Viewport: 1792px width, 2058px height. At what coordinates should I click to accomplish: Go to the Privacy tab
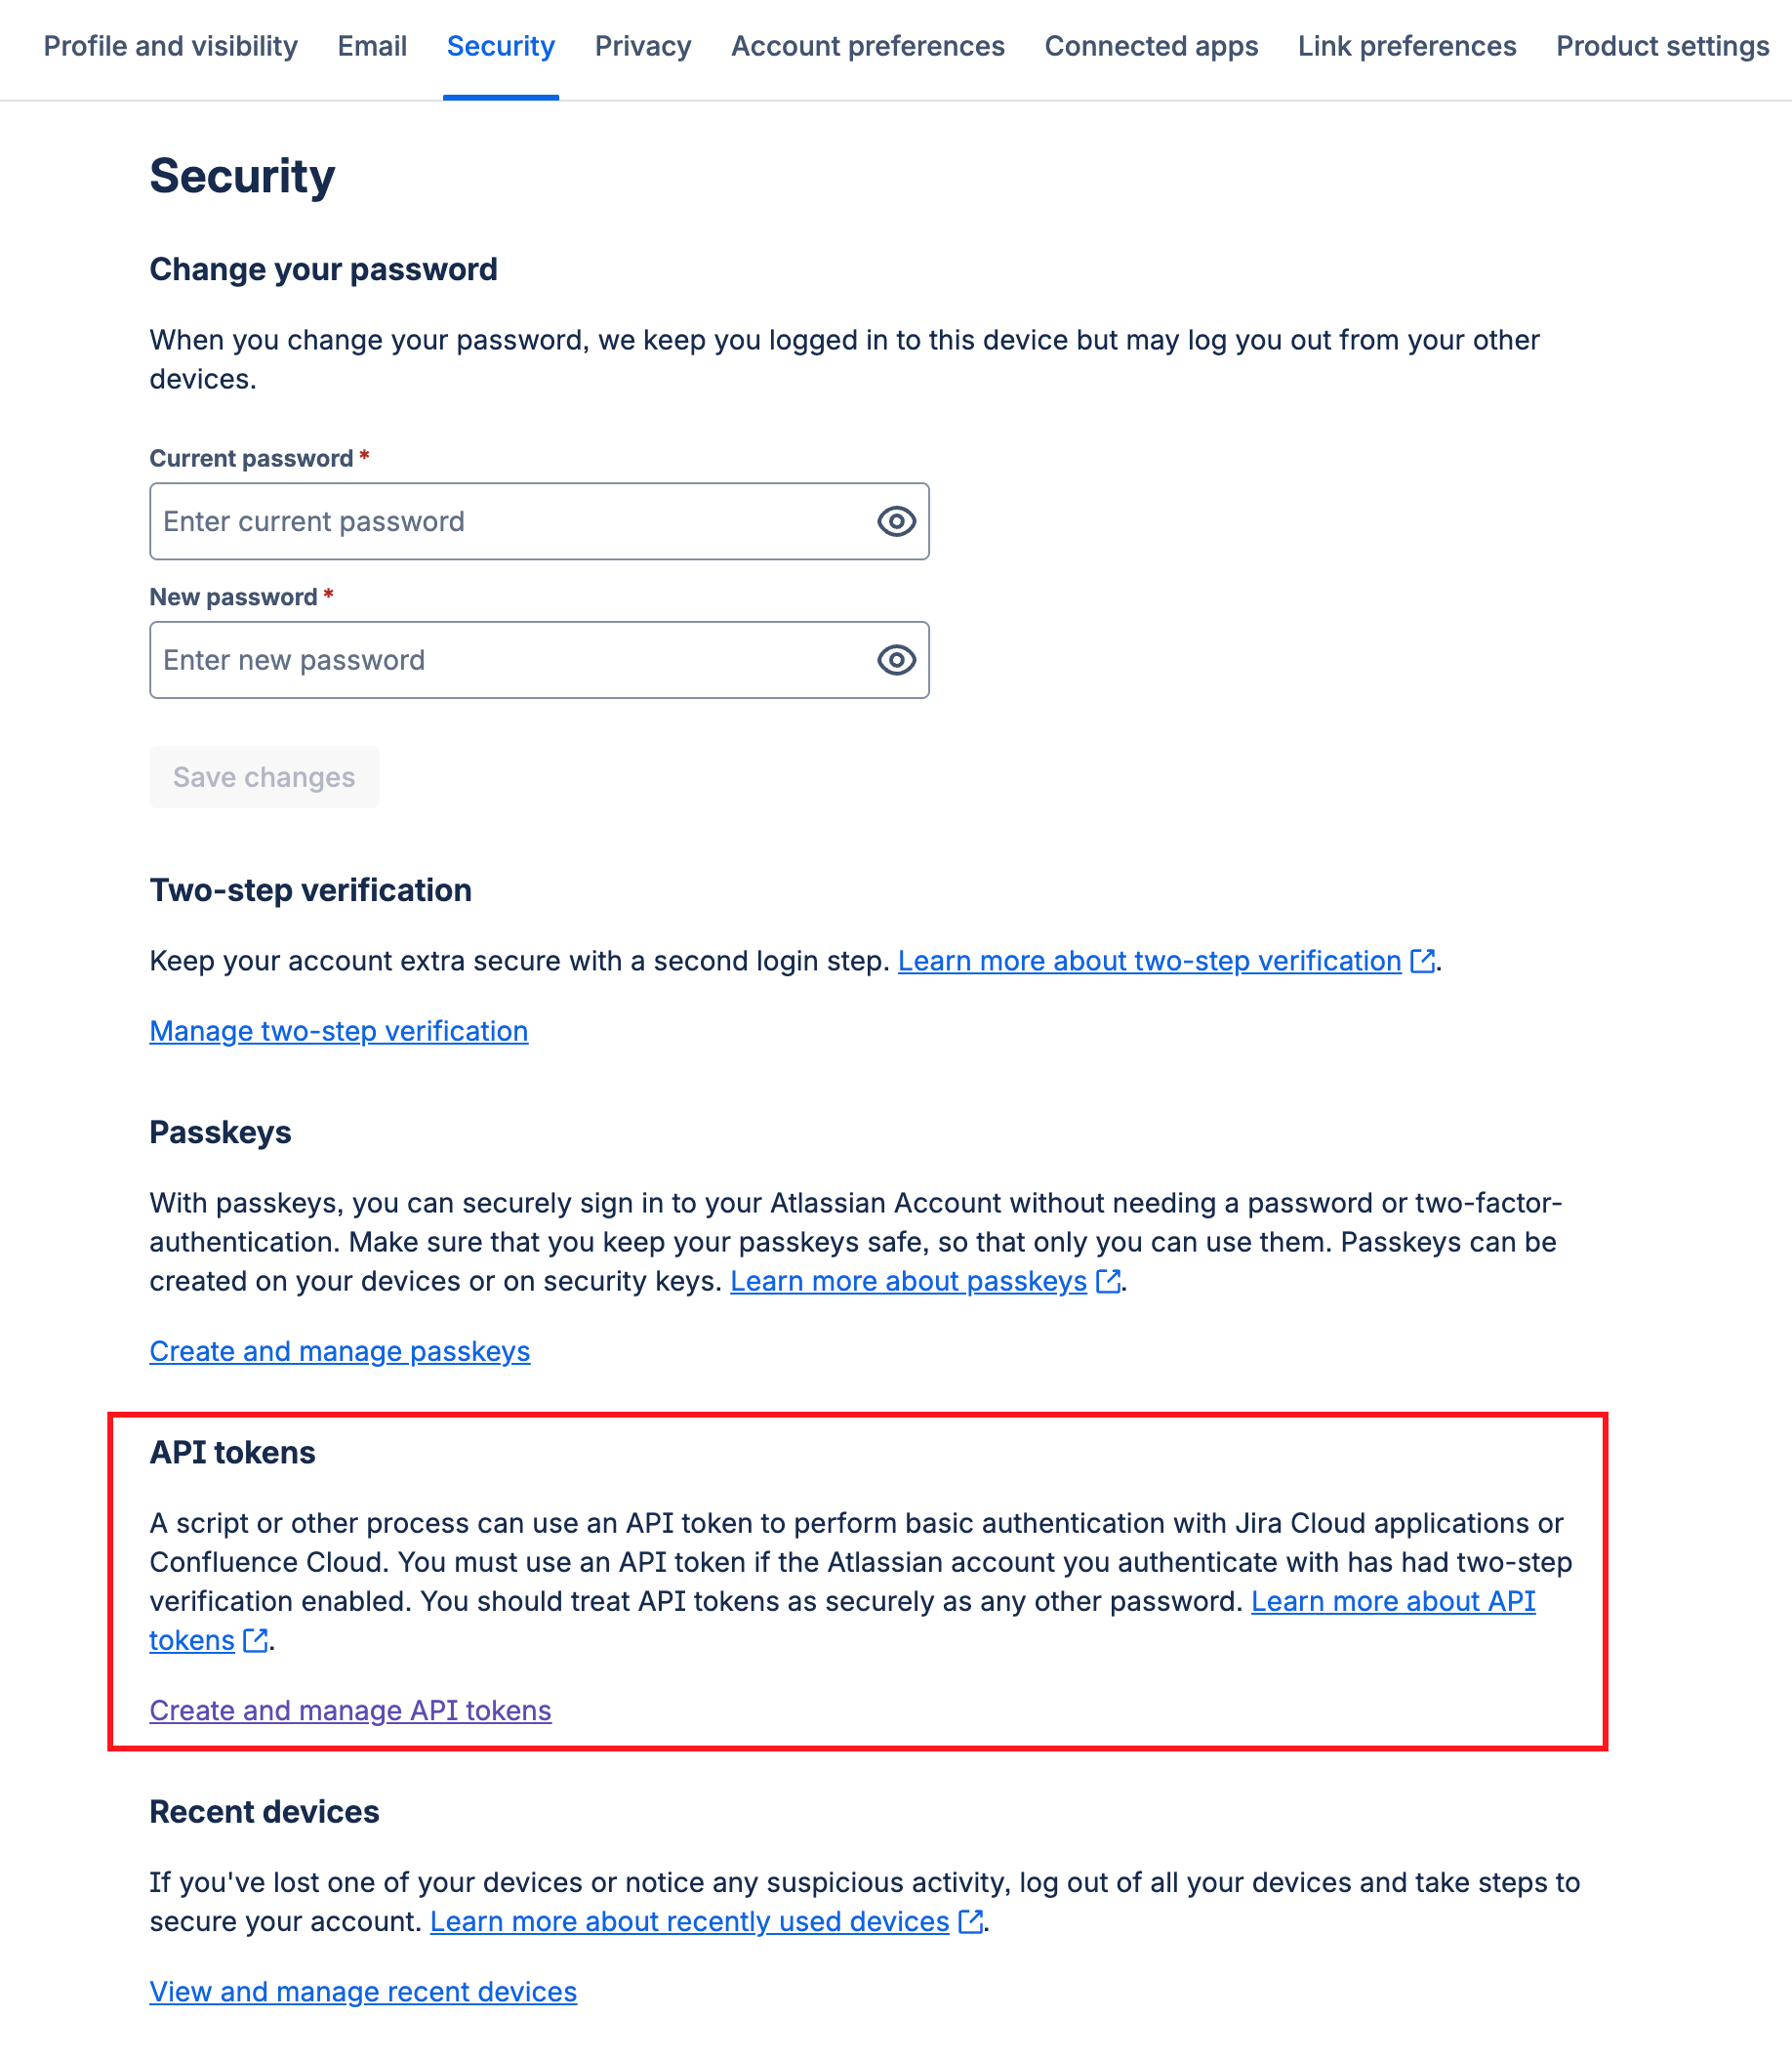click(643, 46)
